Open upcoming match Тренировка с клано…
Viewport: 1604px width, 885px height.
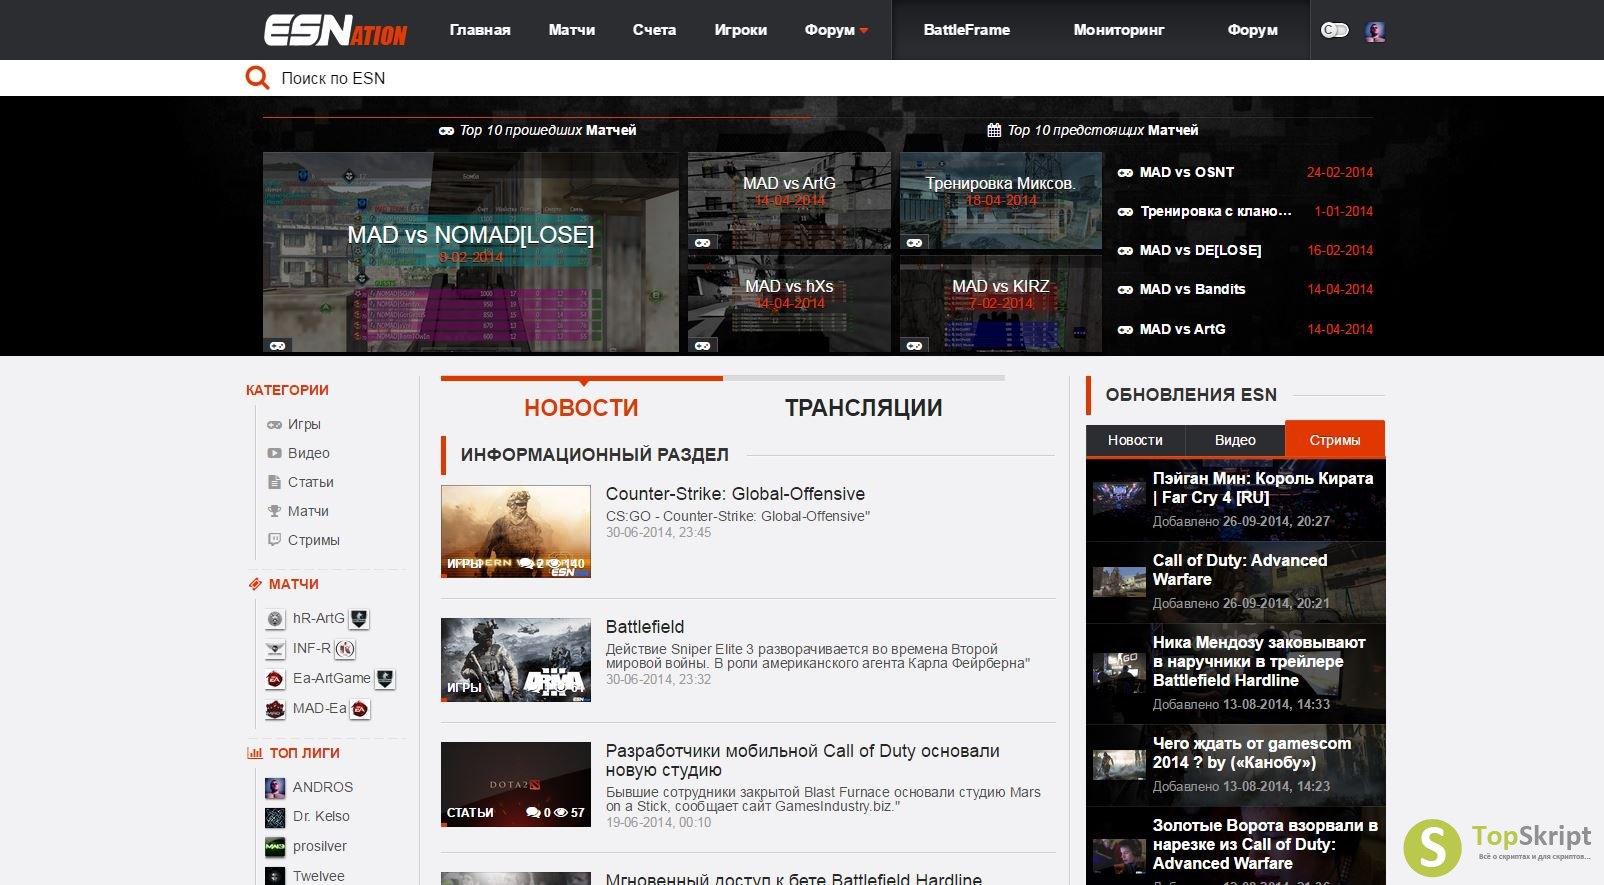click(1216, 211)
